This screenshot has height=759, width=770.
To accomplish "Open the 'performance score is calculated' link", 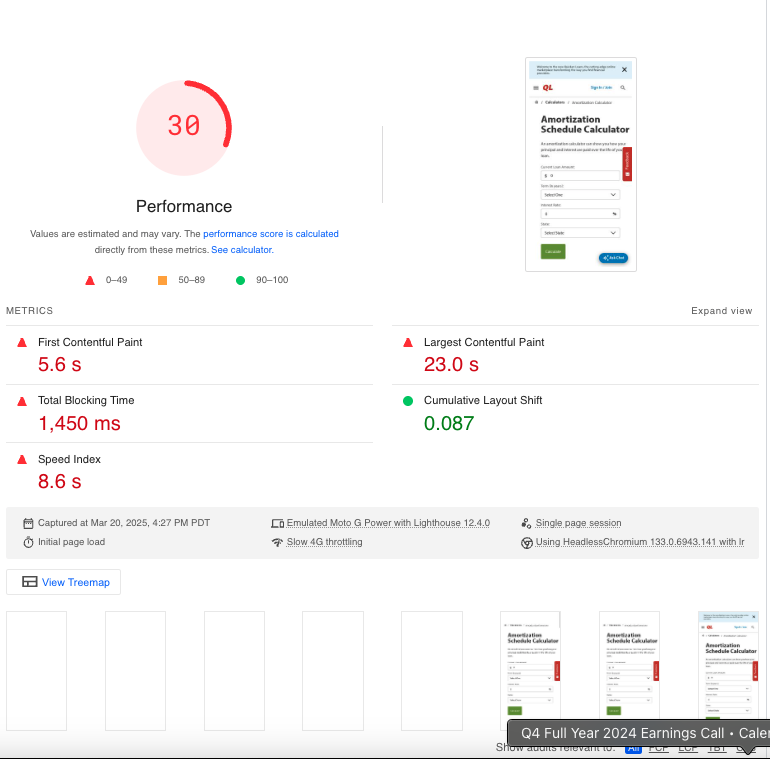I will (x=271, y=234).
